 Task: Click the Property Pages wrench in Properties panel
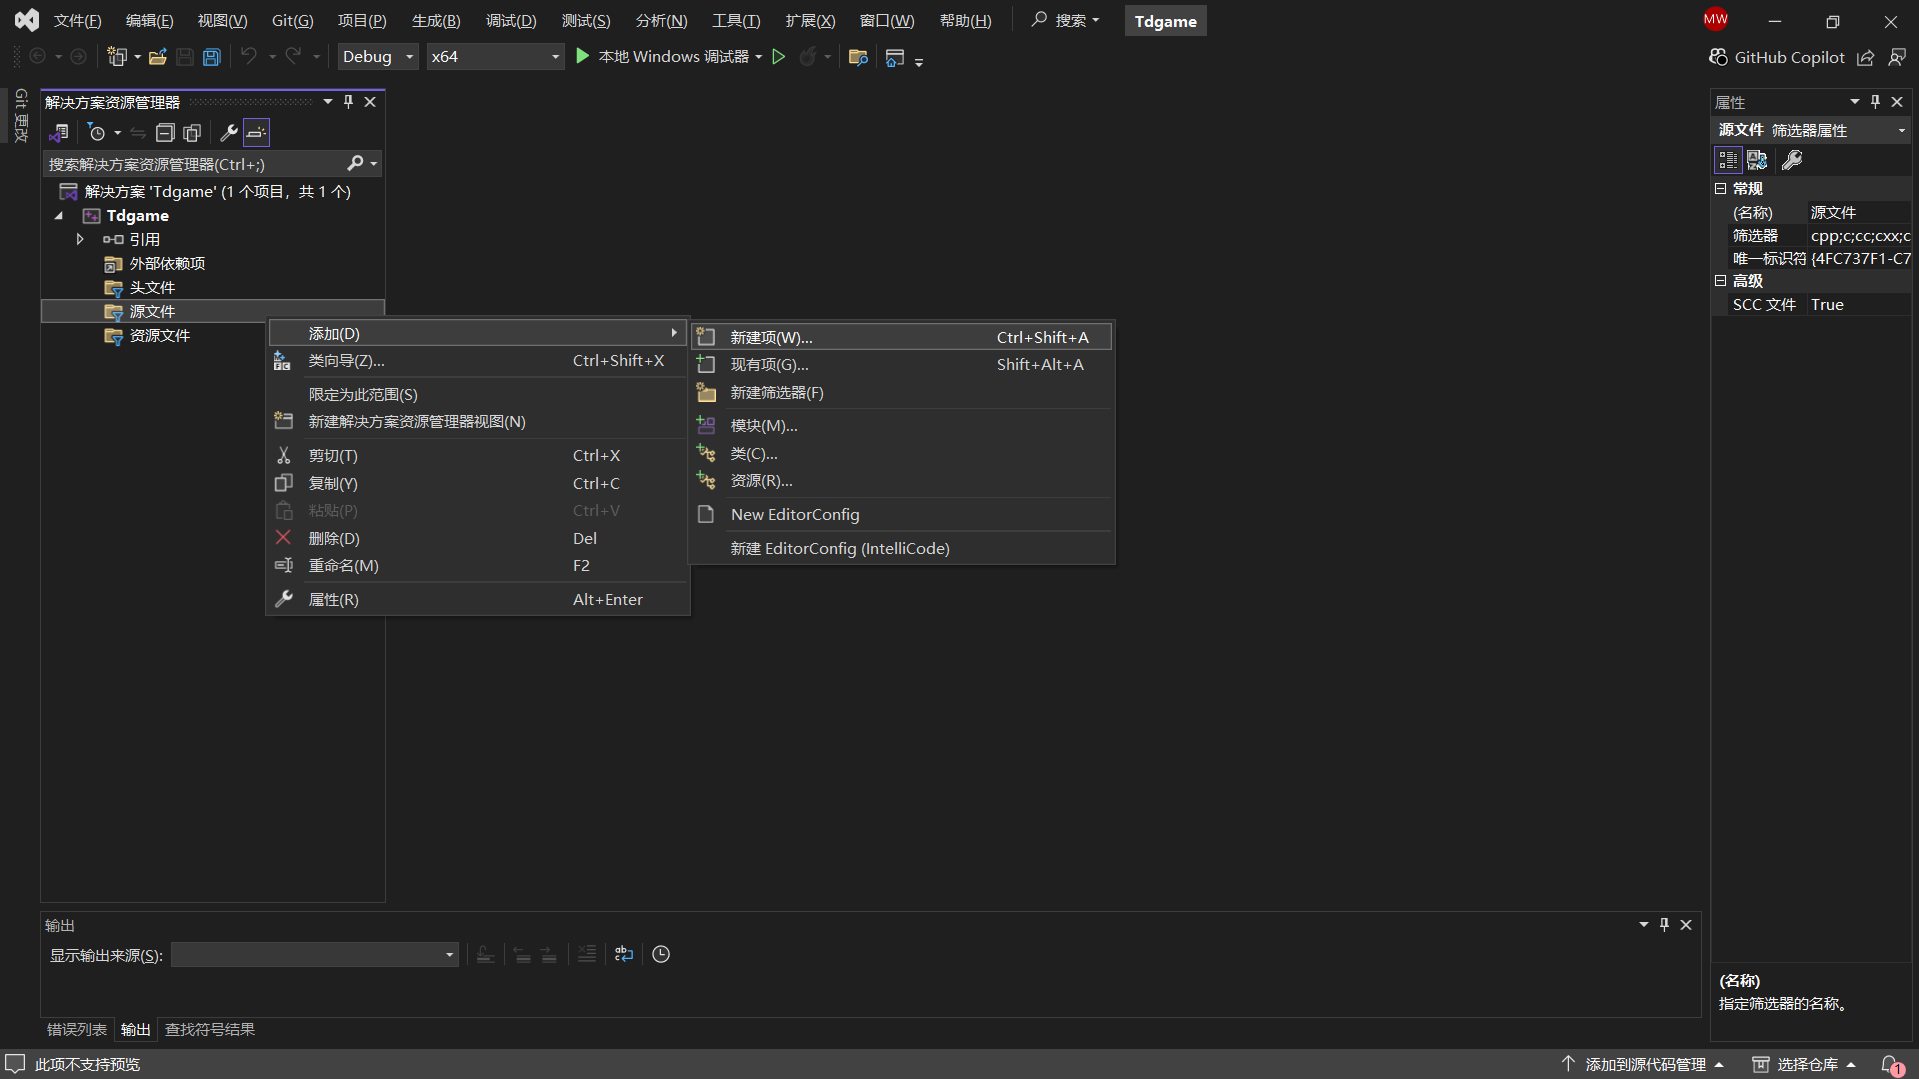pyautogui.click(x=1792, y=160)
